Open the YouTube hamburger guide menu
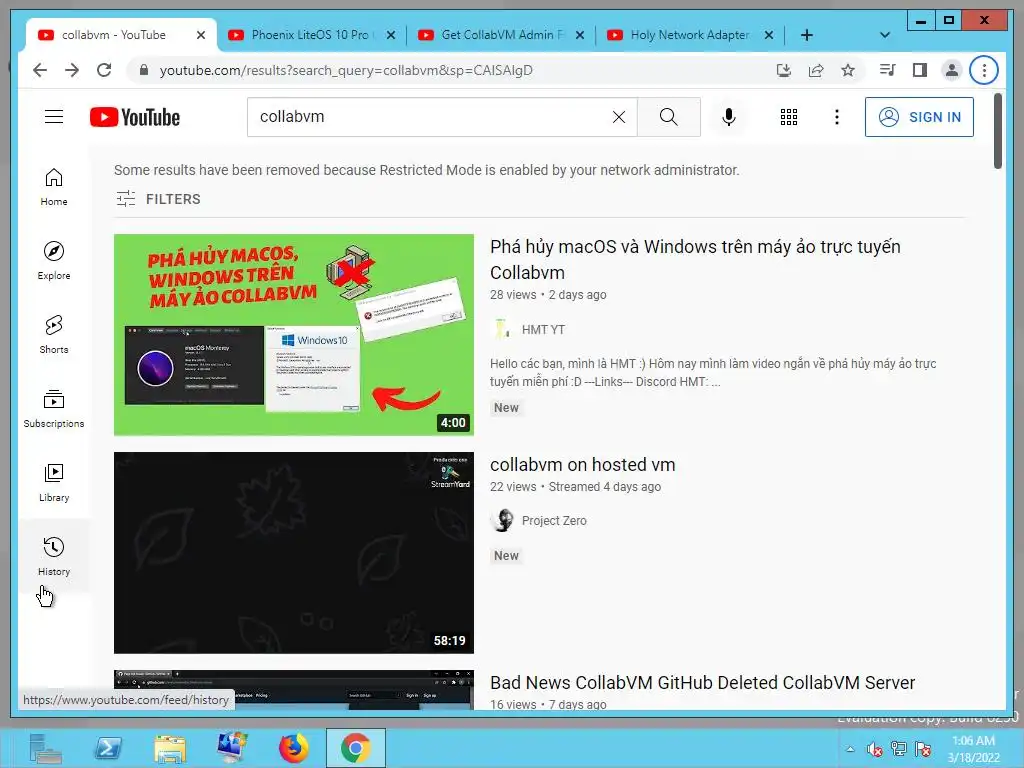The image size is (1024, 768). coord(54,117)
